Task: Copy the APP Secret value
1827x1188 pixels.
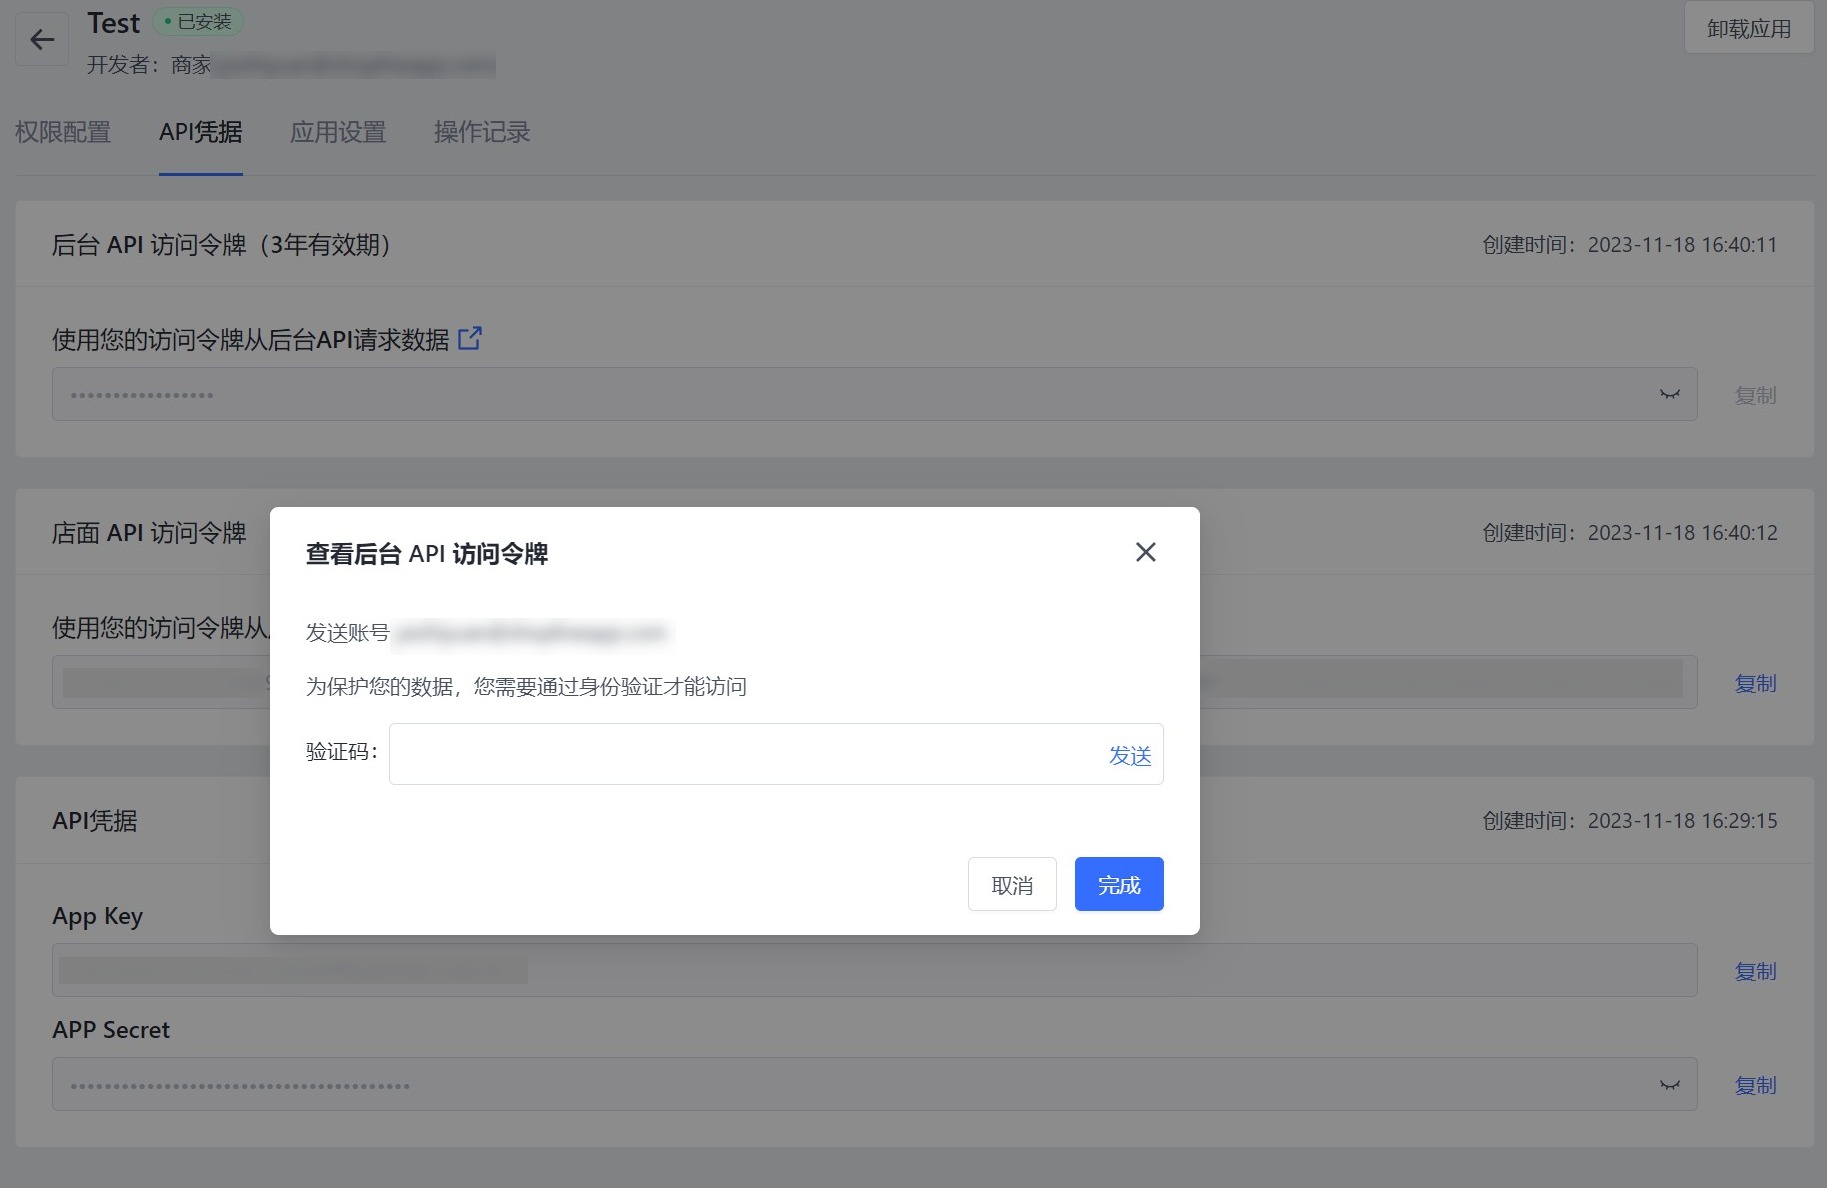Action: (x=1755, y=1085)
